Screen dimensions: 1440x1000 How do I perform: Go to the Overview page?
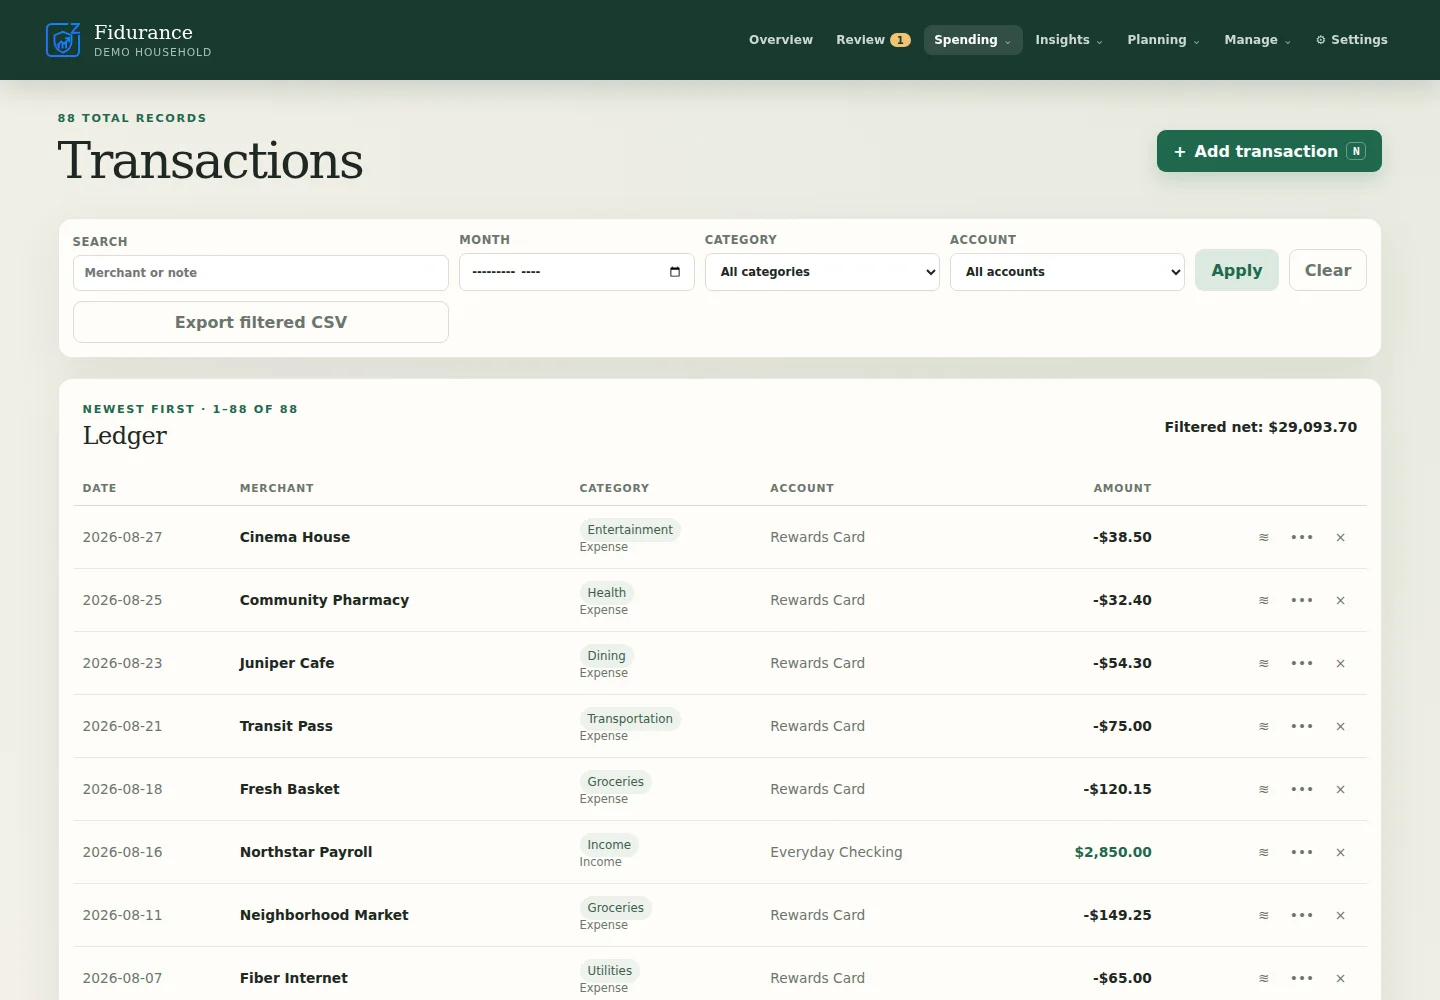[781, 40]
